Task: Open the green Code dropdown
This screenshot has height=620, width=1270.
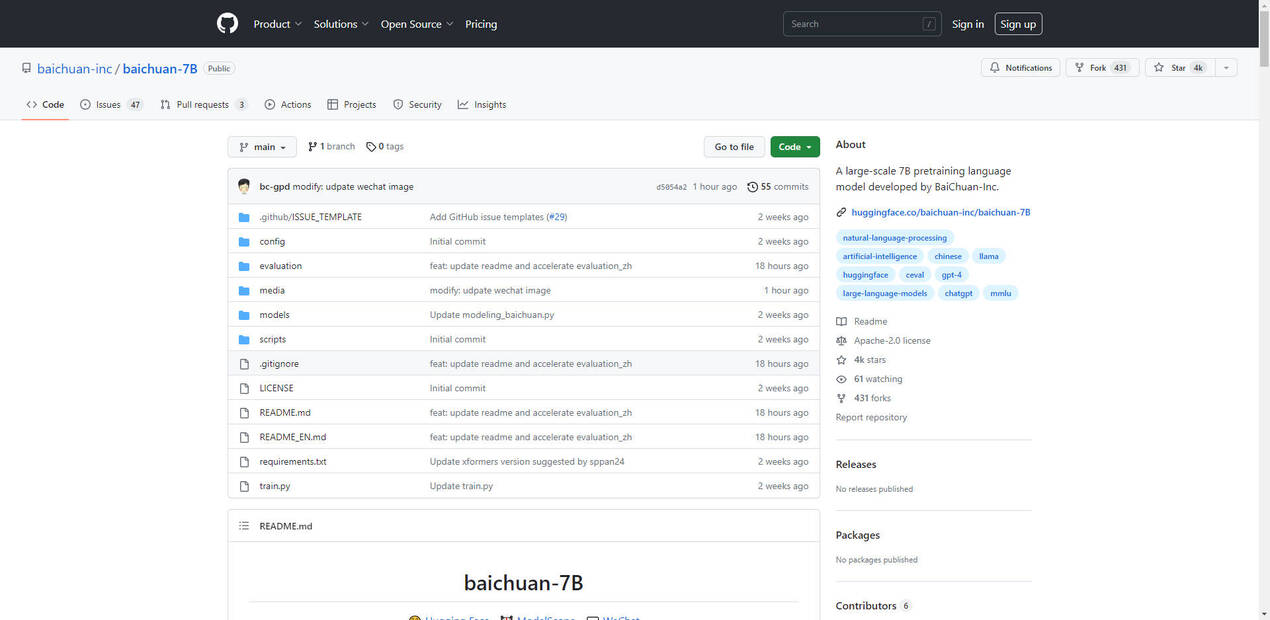Action: [x=794, y=146]
